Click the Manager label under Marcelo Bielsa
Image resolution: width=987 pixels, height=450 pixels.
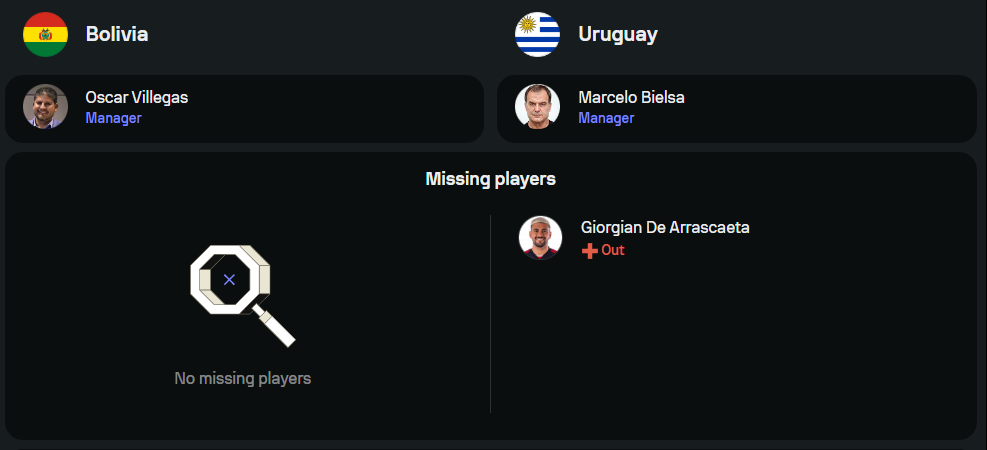(606, 118)
